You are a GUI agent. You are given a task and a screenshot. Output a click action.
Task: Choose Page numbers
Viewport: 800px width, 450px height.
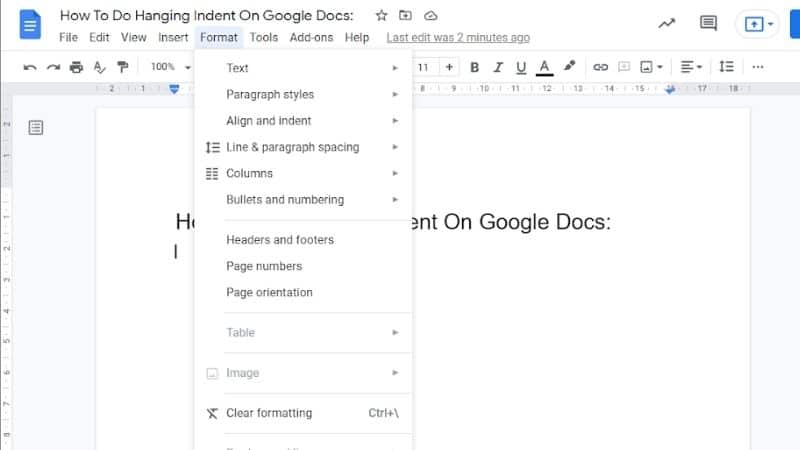[x=303, y=266]
